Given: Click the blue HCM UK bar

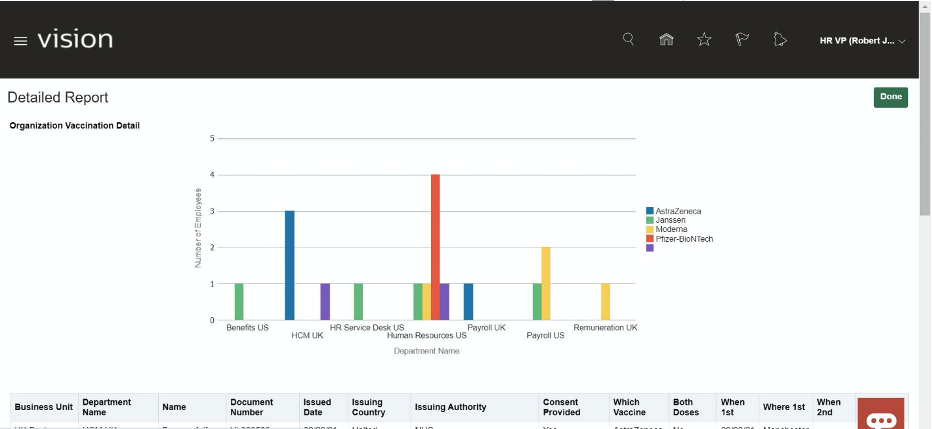Looking at the screenshot, I should [290, 265].
